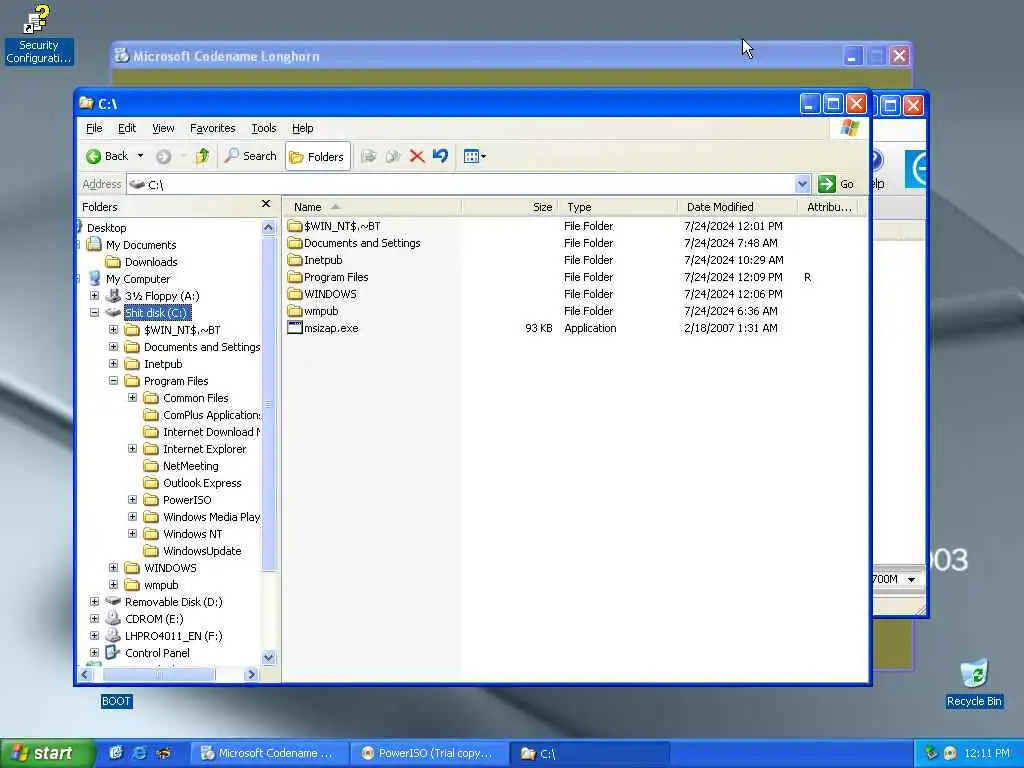Go up one folder level icon
The height and width of the screenshot is (768, 1024).
pos(202,156)
